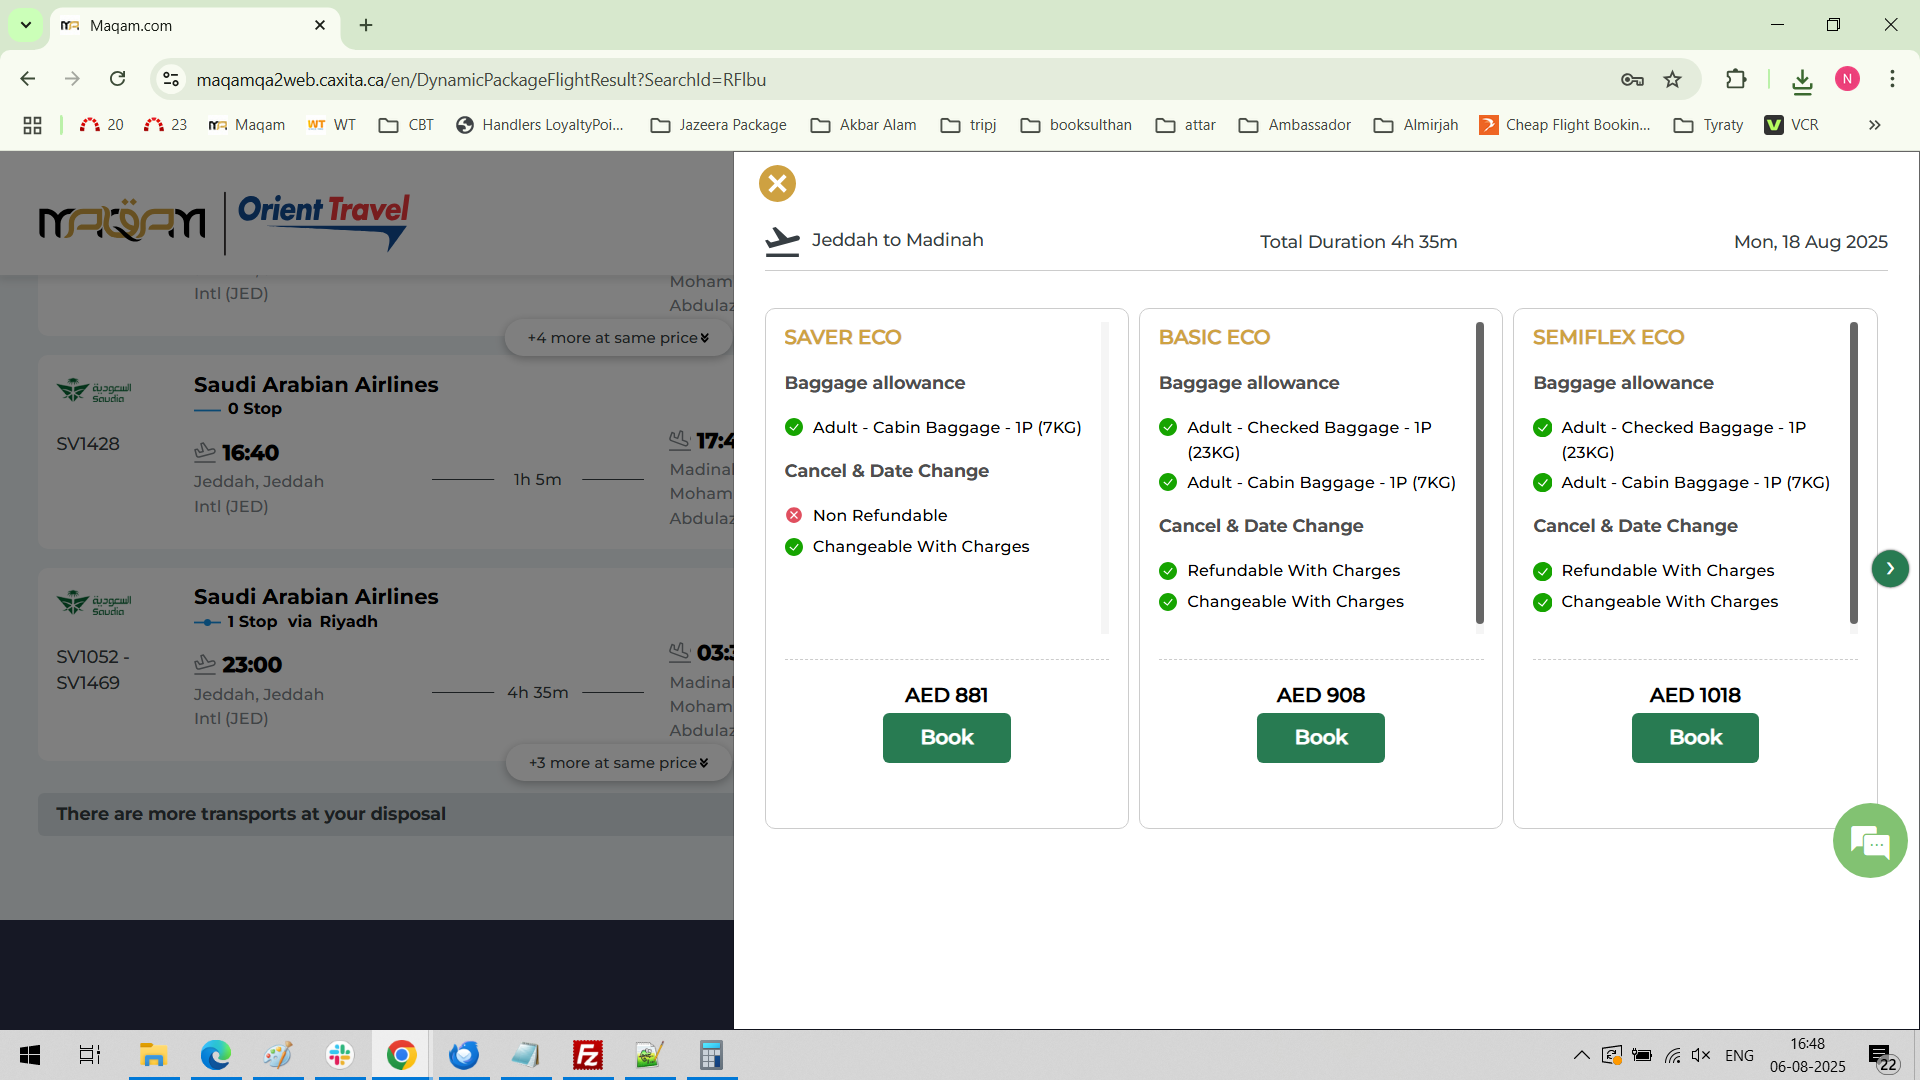Click the password manager key icon
The height and width of the screenshot is (1080, 1920).
click(1632, 80)
